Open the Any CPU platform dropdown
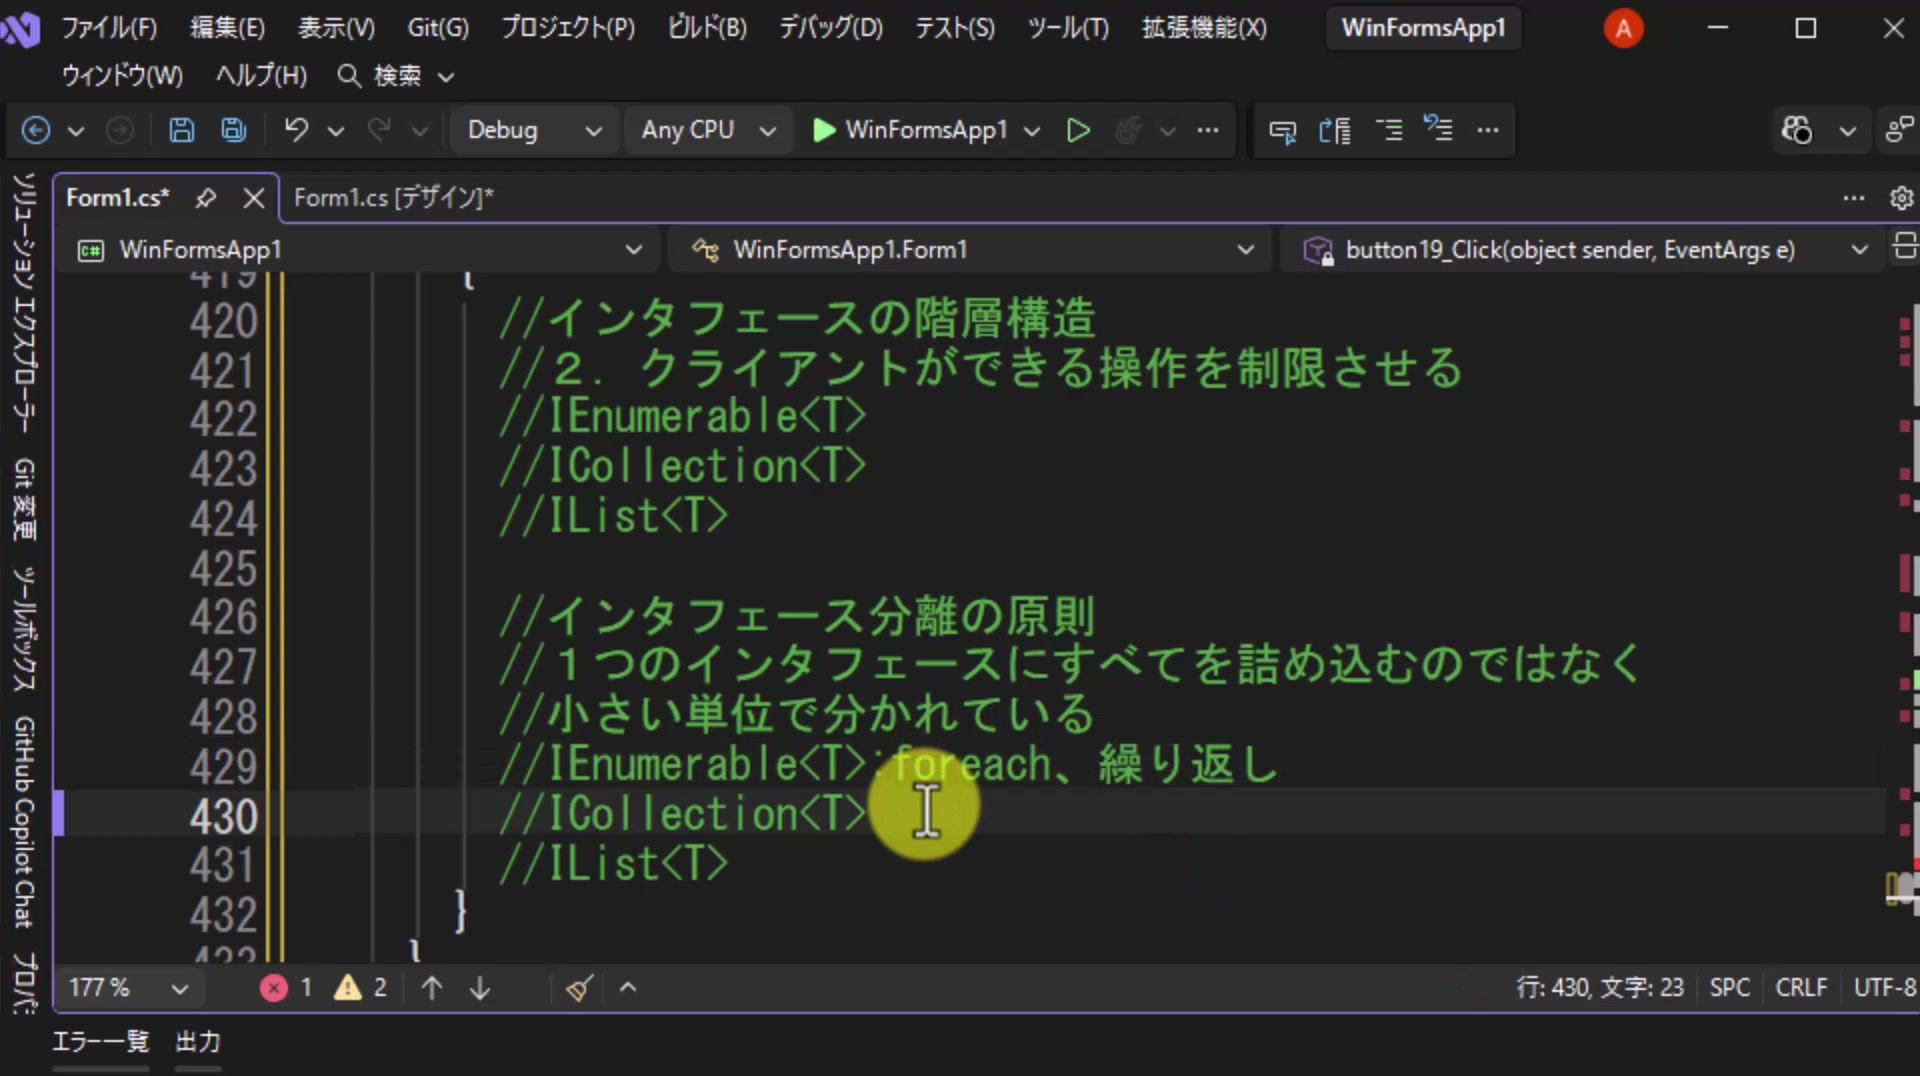Image resolution: width=1920 pixels, height=1076 pixels. tap(708, 130)
